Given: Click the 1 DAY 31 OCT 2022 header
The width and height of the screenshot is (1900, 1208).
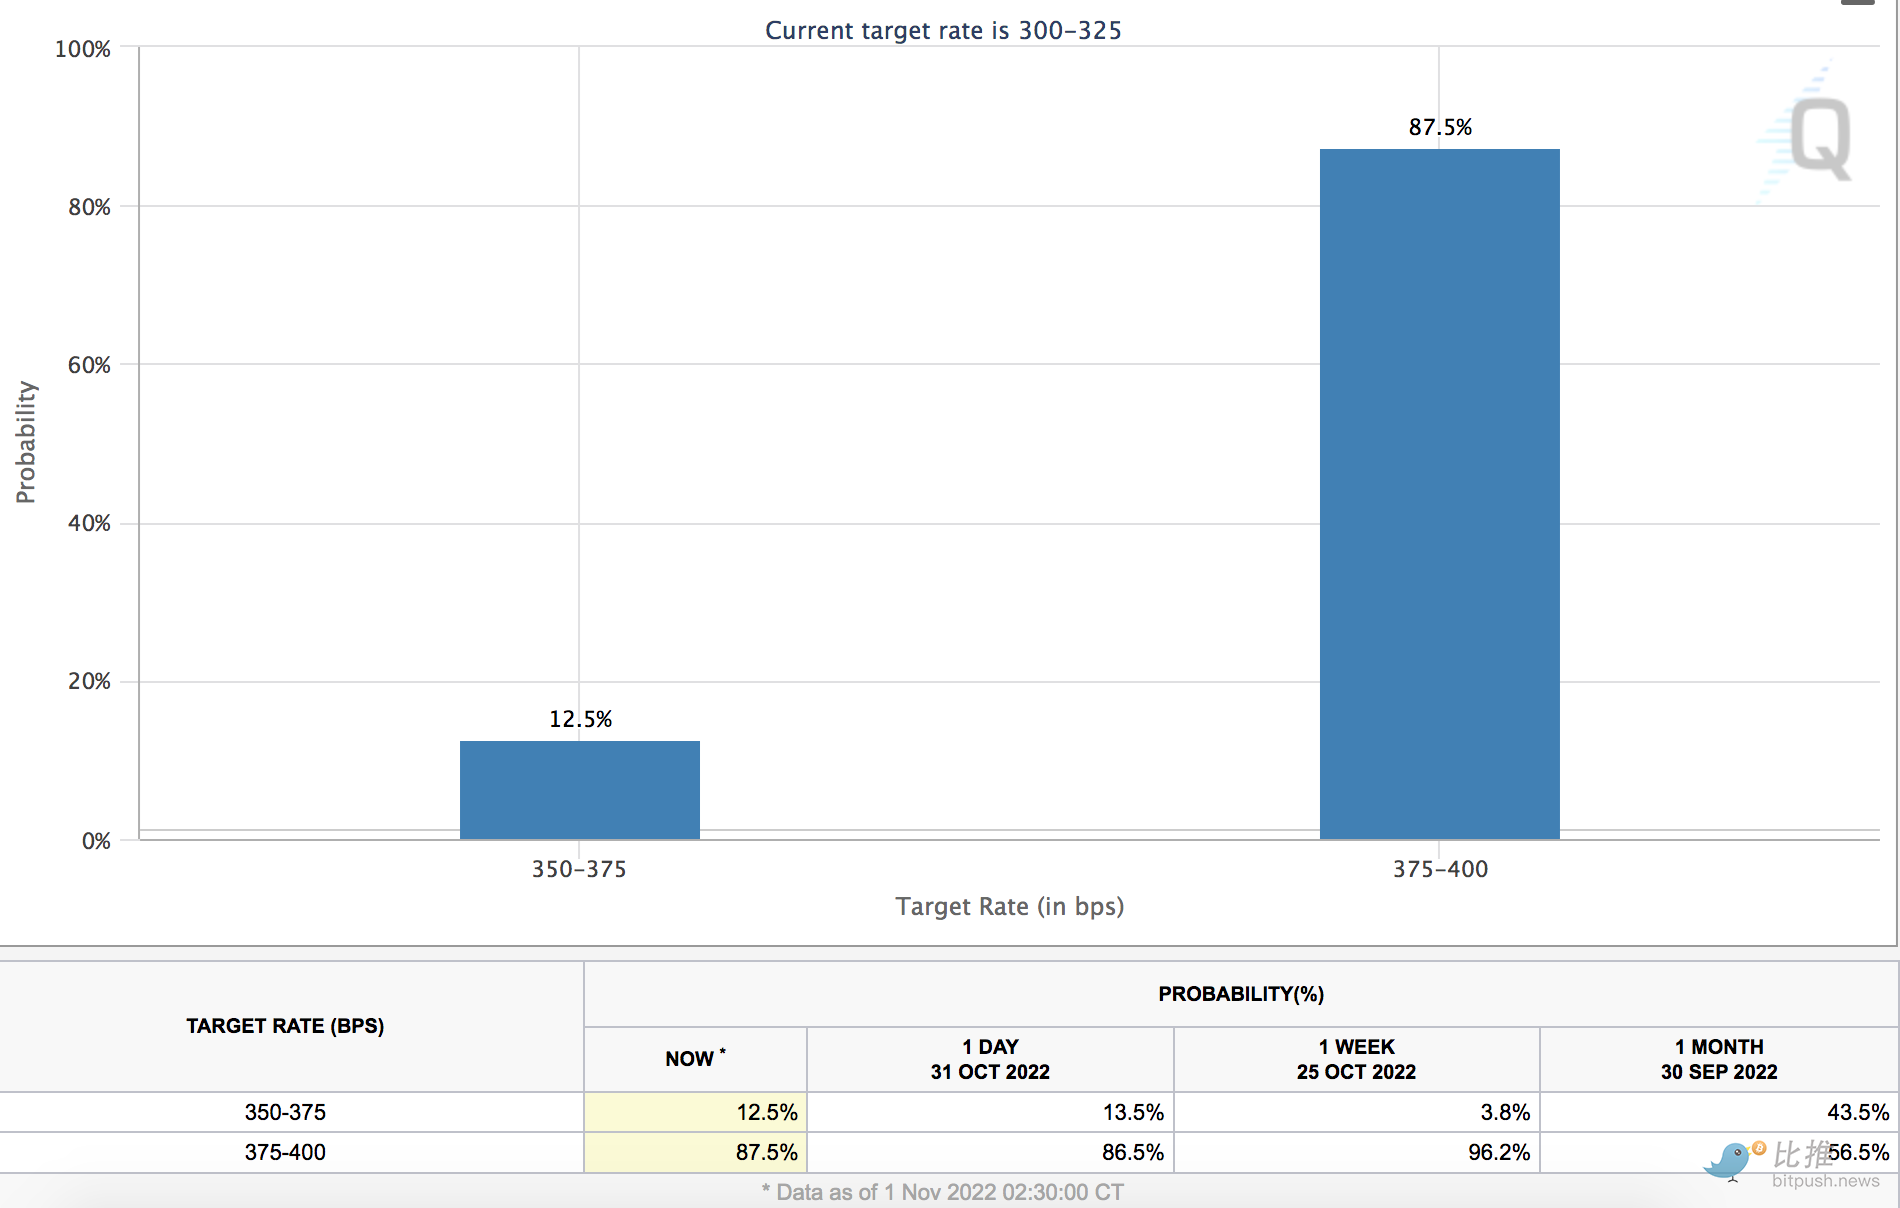Looking at the screenshot, I should coord(990,1059).
